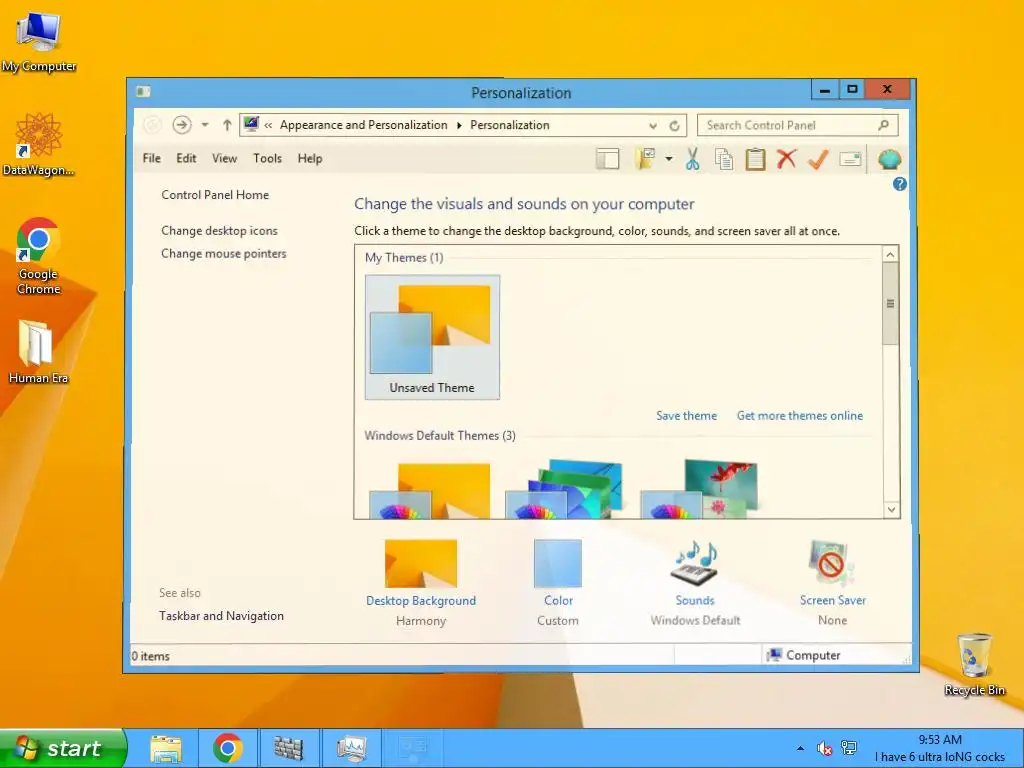
Task: Select Google Chrome desktop shortcut
Action: pyautogui.click(x=38, y=257)
